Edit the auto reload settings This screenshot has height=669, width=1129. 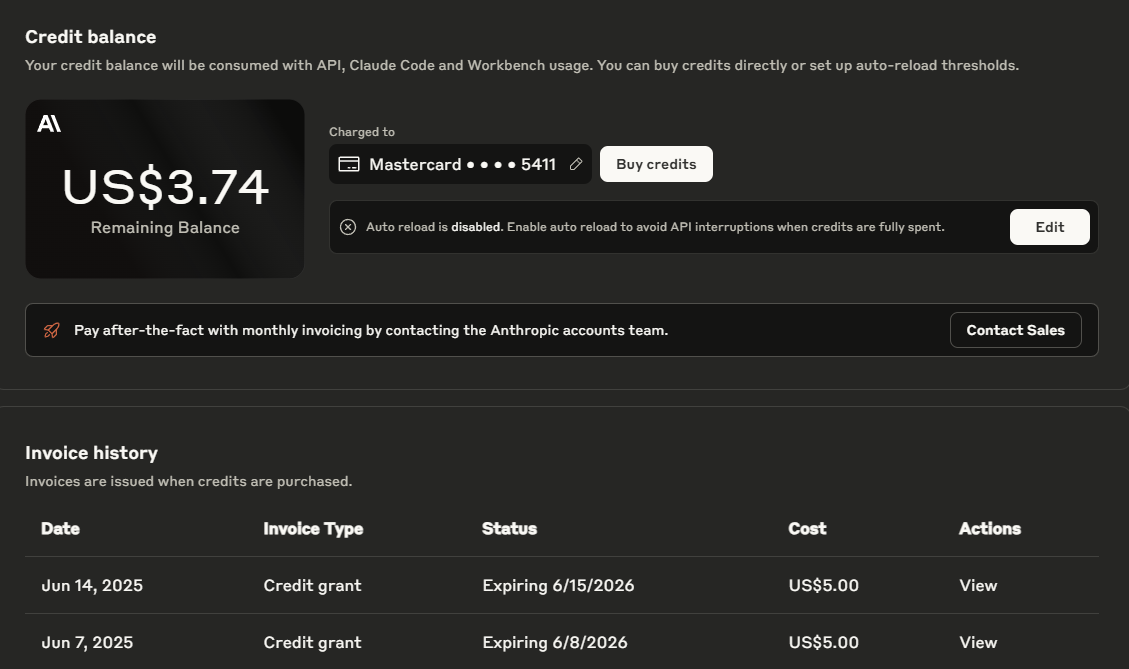coord(1049,227)
